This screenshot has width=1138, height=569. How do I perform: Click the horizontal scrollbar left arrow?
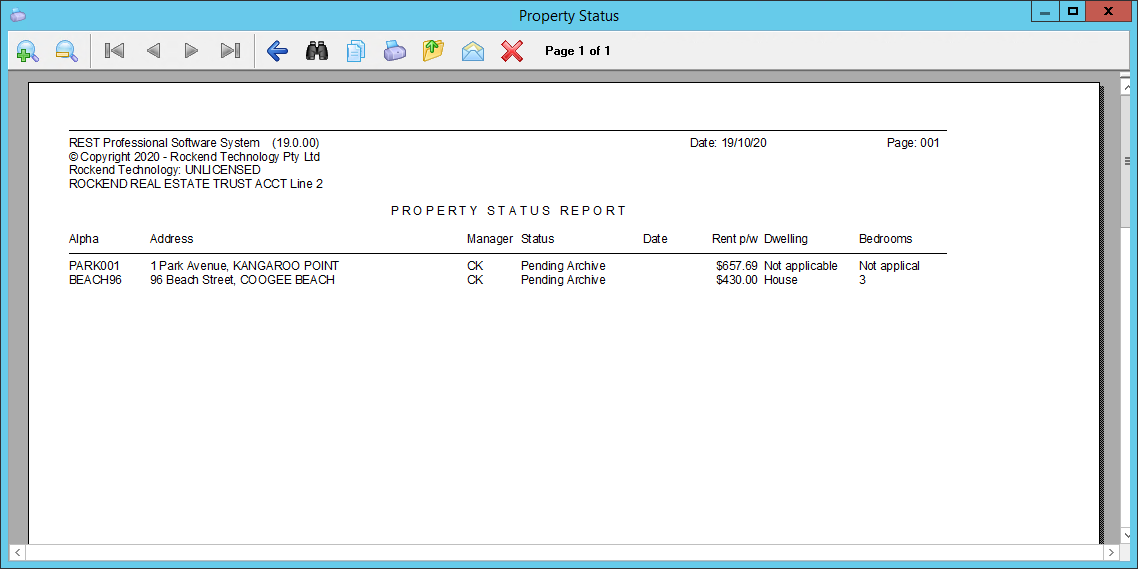pyautogui.click(x=17, y=553)
